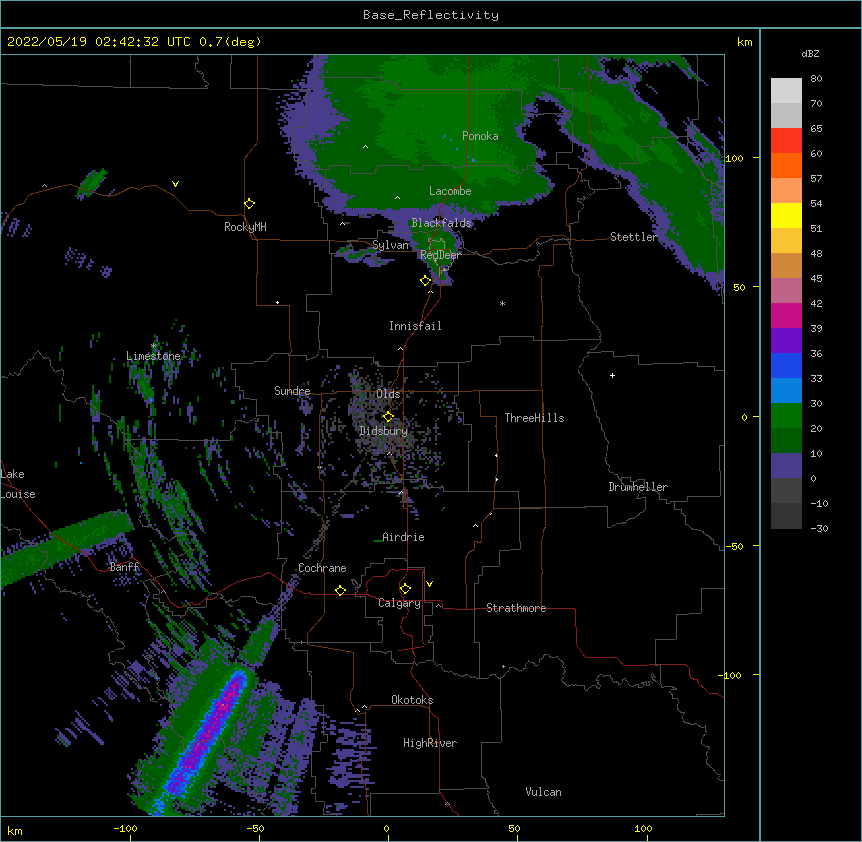Image resolution: width=862 pixels, height=842 pixels.
Task: Click the Banff label
Action: (124, 567)
